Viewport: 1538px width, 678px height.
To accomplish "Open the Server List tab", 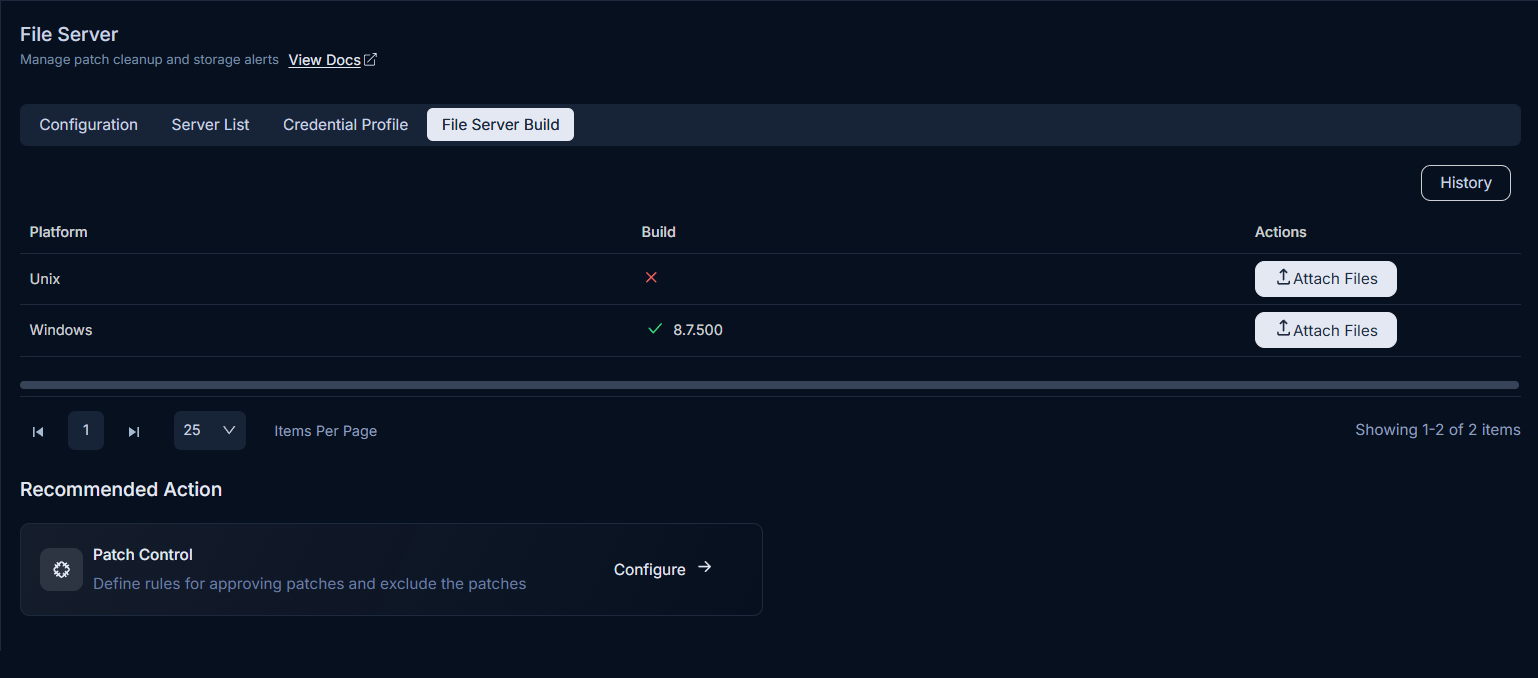I will pyautogui.click(x=211, y=125).
